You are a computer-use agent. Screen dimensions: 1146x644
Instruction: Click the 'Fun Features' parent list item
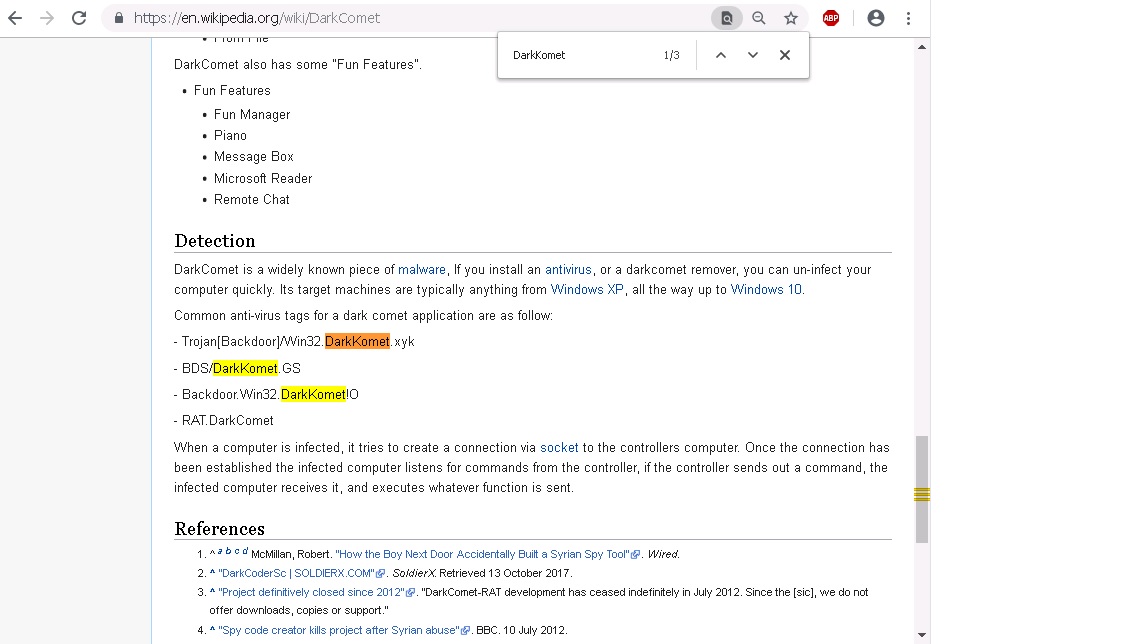coord(232,91)
